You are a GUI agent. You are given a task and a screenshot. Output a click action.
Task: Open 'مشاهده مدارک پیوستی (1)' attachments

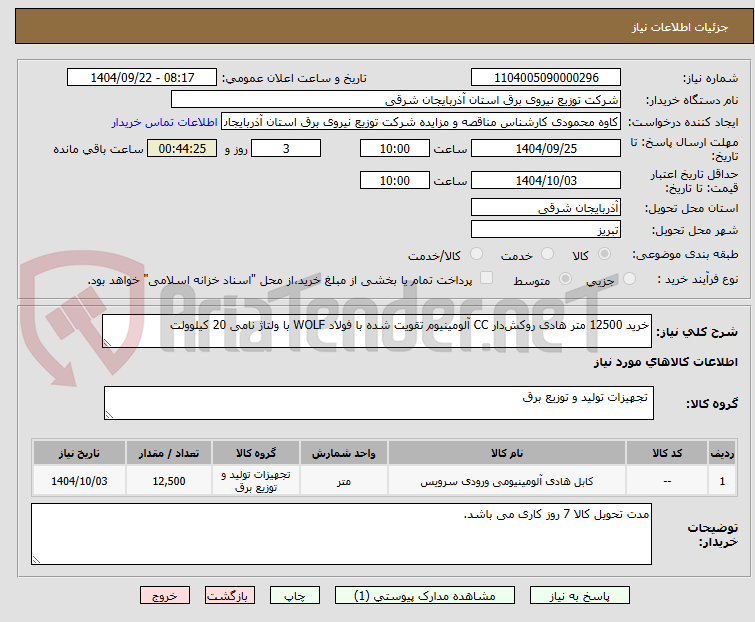coord(425,596)
